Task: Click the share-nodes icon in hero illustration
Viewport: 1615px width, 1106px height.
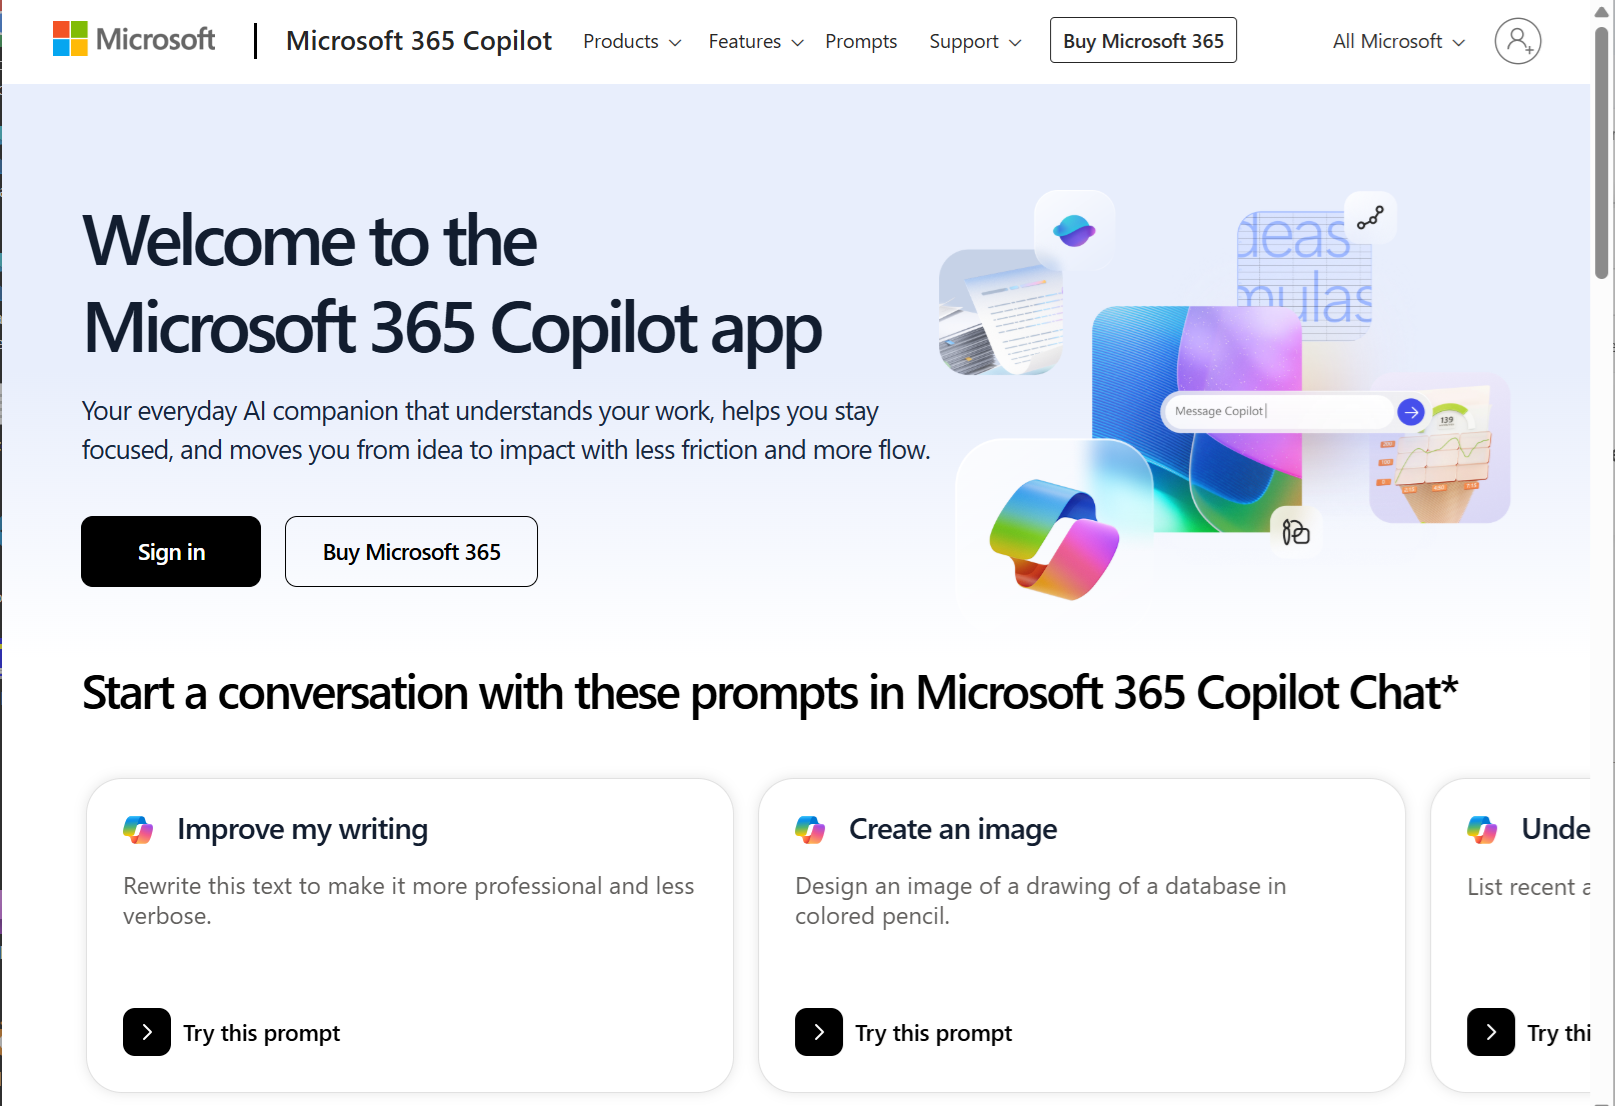Action: point(1370,217)
